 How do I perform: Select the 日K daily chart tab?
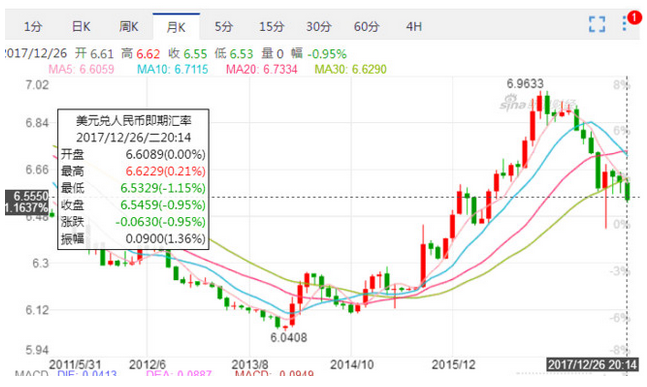coord(81,27)
